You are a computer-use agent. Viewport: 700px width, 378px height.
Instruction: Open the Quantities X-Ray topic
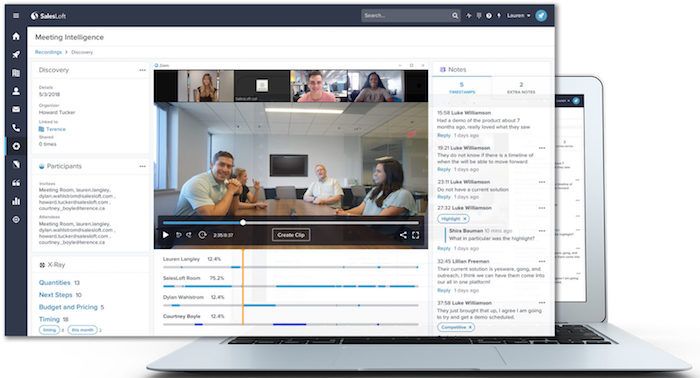pyautogui.click(x=54, y=282)
